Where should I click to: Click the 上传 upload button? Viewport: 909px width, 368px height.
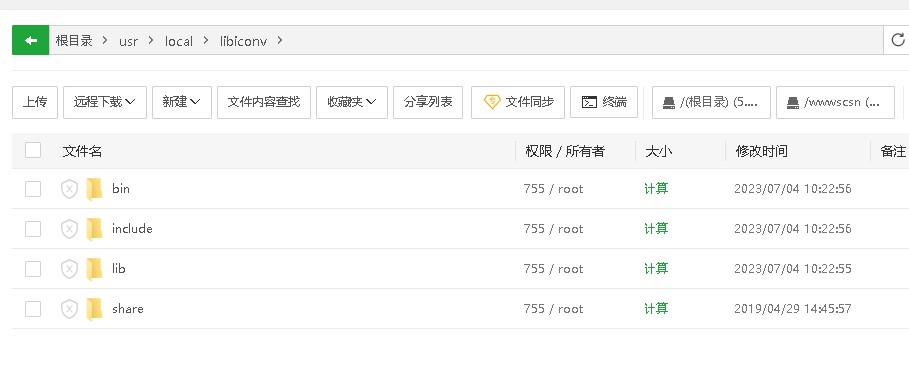point(35,103)
